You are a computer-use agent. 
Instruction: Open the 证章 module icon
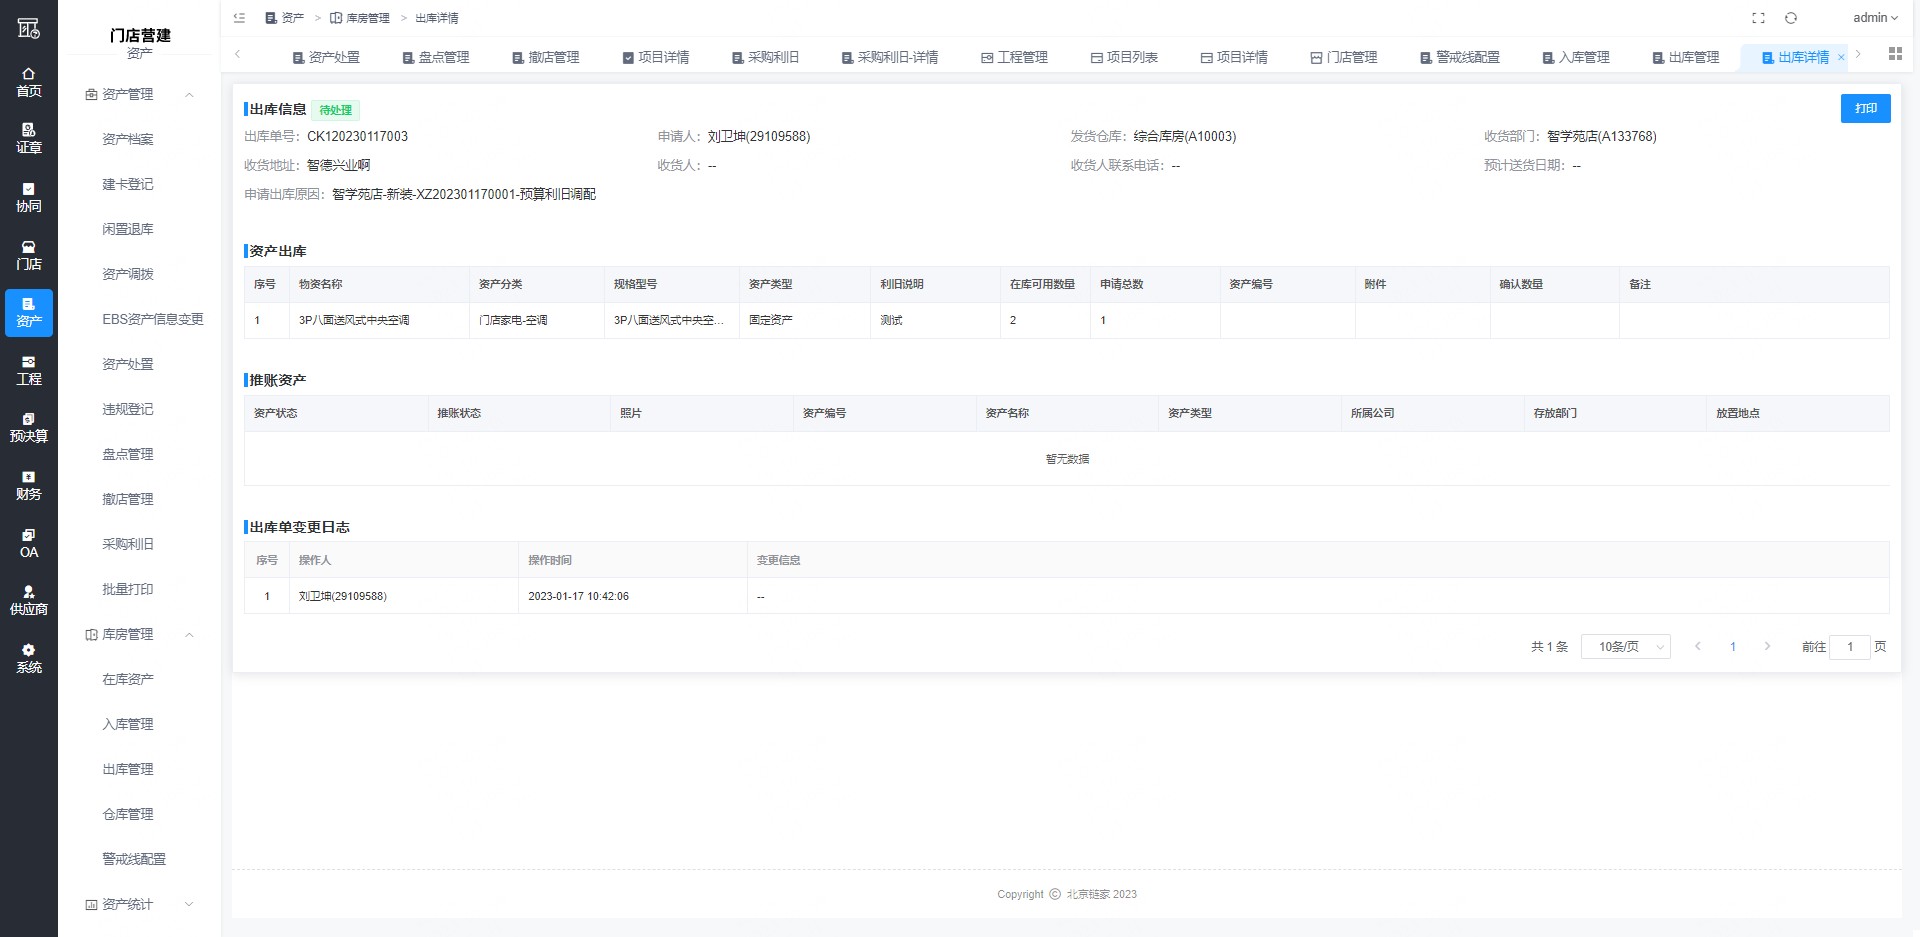(x=28, y=130)
